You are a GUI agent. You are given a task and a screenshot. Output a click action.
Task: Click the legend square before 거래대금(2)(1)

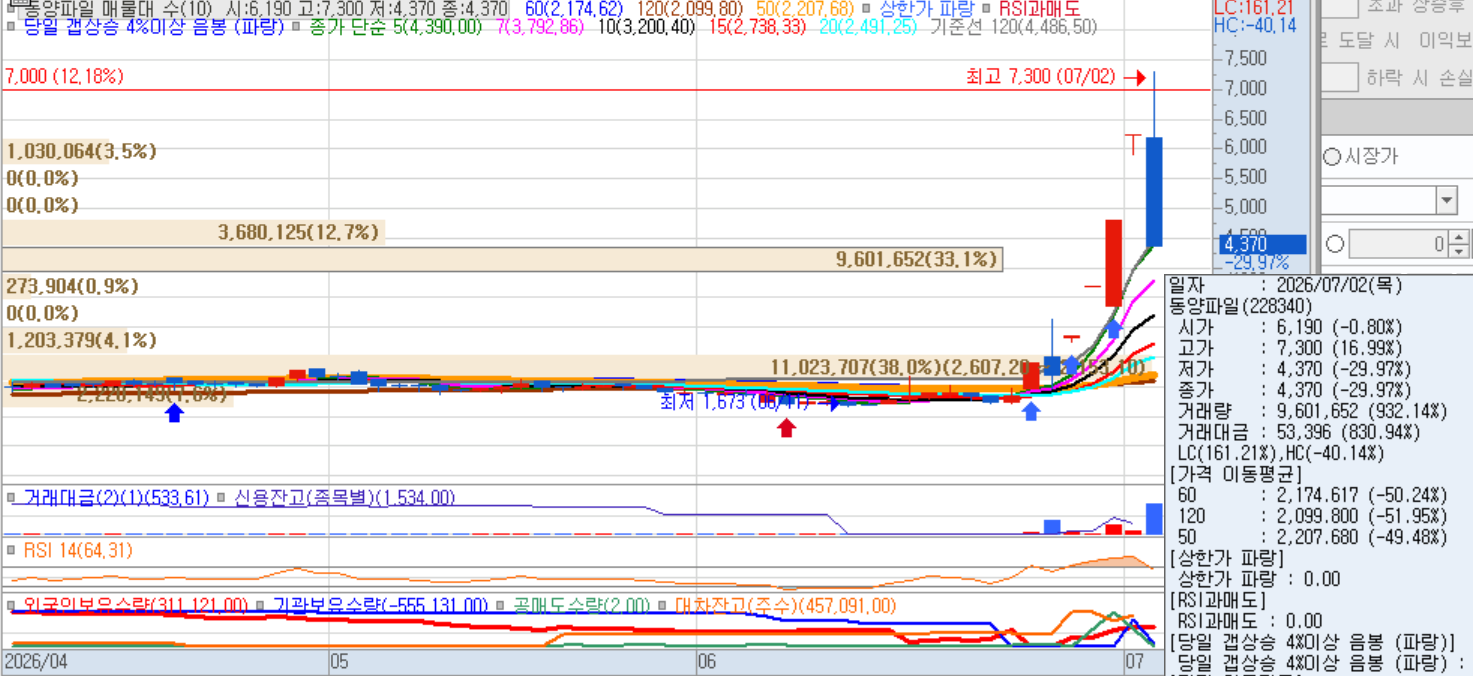[11, 498]
